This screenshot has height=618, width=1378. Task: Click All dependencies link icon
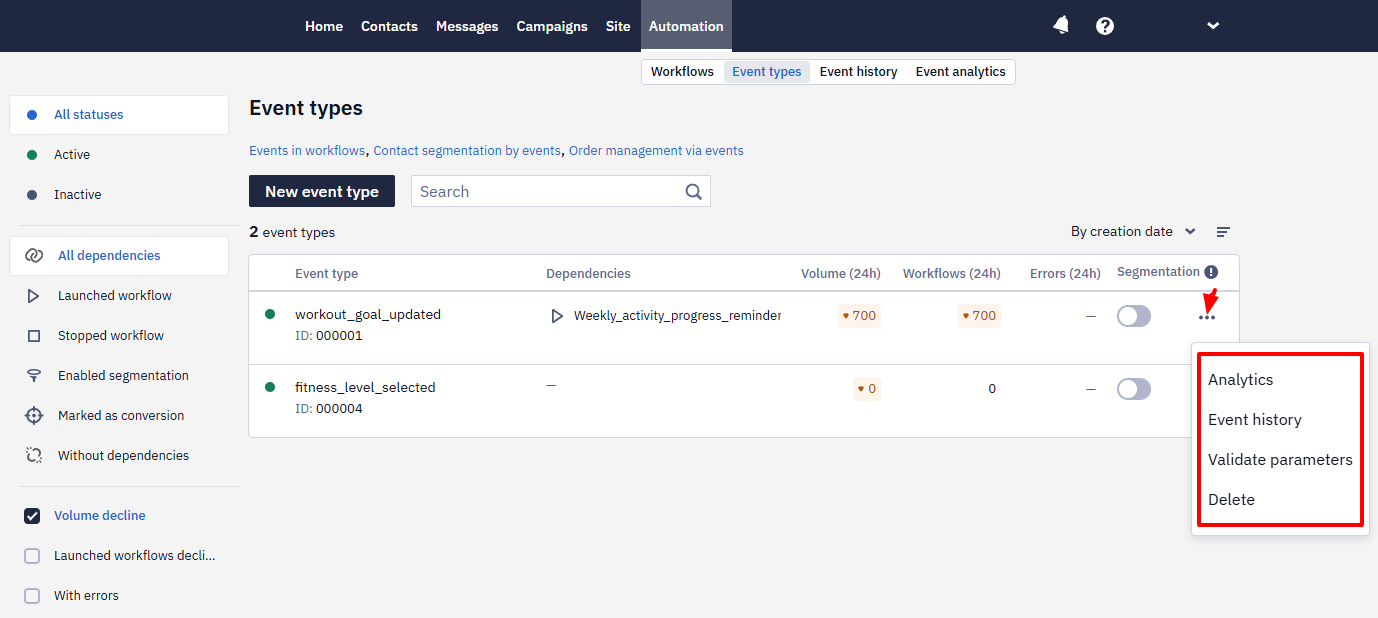[x=34, y=256]
